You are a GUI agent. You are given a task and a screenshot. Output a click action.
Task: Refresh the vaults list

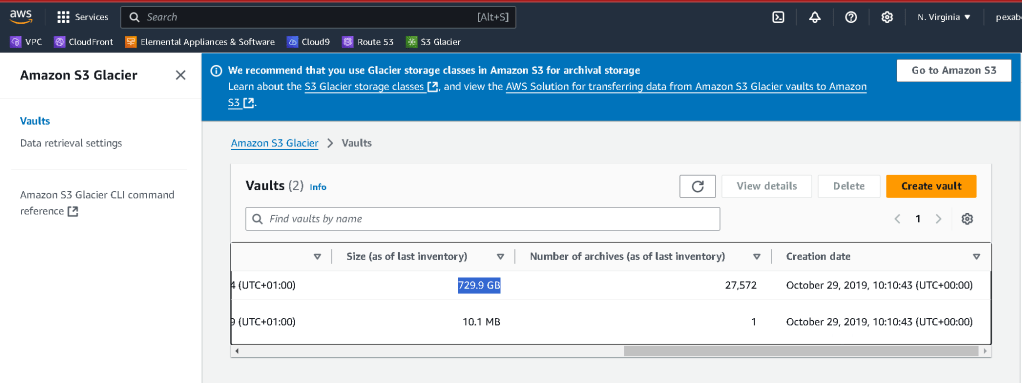click(x=697, y=186)
